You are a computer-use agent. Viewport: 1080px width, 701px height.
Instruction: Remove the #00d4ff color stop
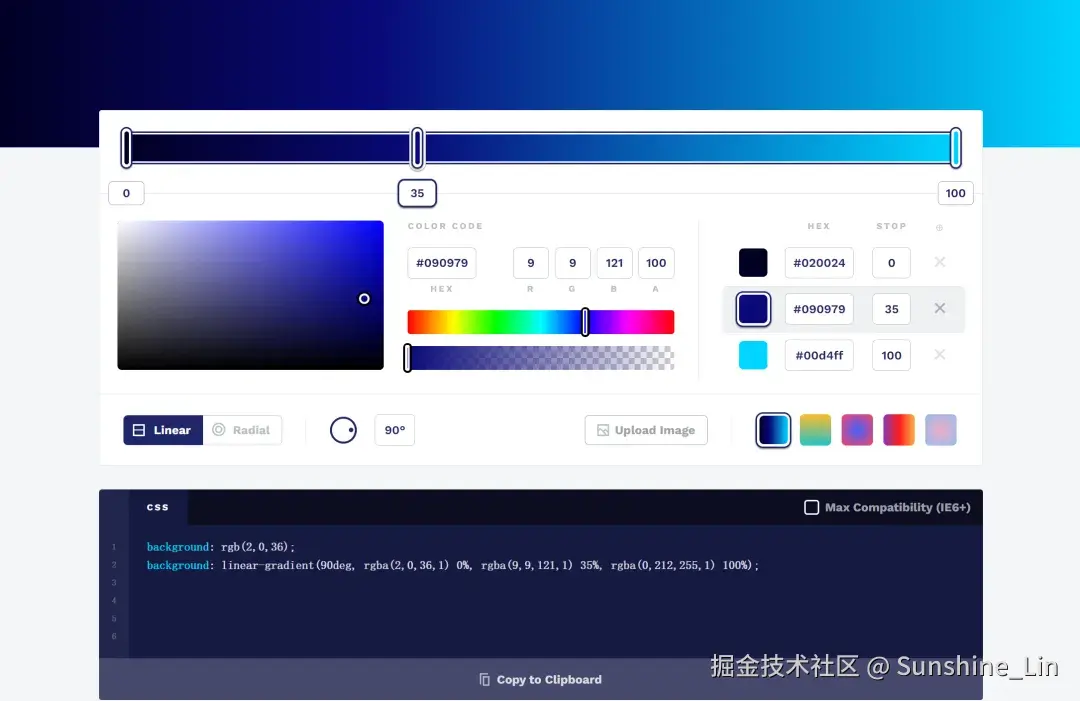click(939, 354)
